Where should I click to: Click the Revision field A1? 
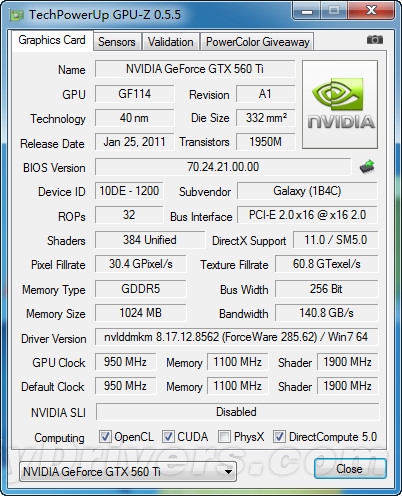click(266, 94)
